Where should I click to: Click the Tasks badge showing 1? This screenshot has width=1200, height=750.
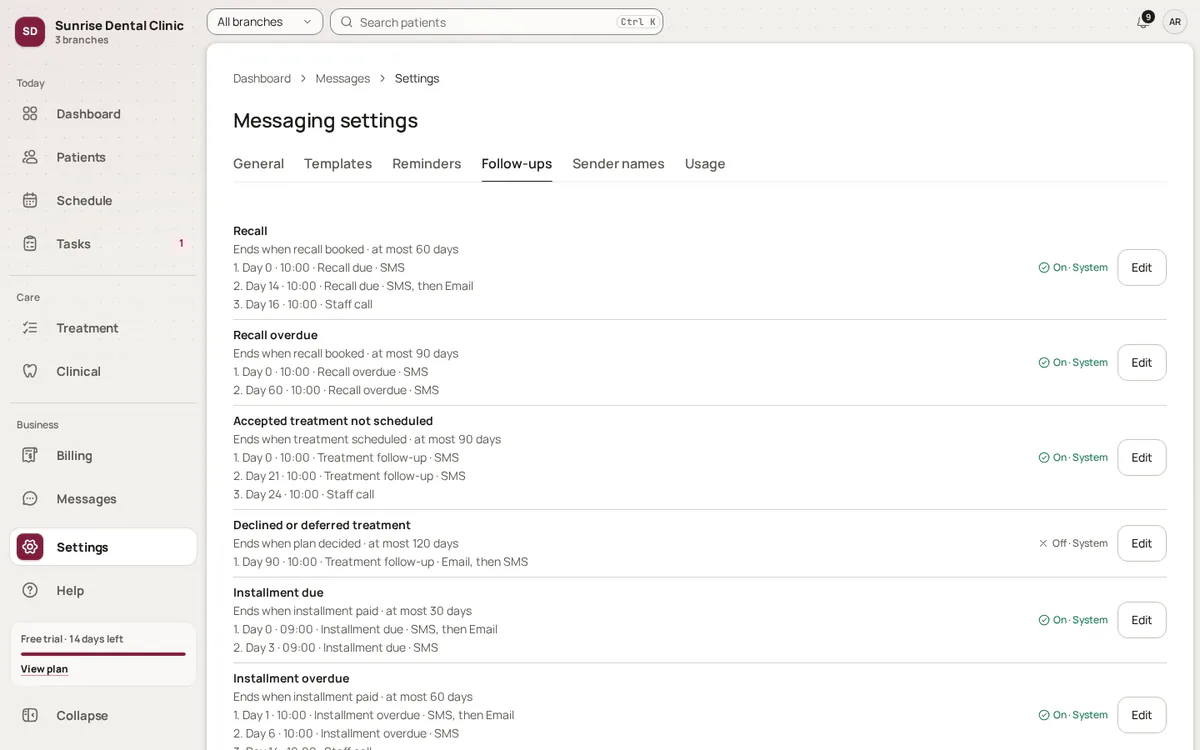pos(181,243)
